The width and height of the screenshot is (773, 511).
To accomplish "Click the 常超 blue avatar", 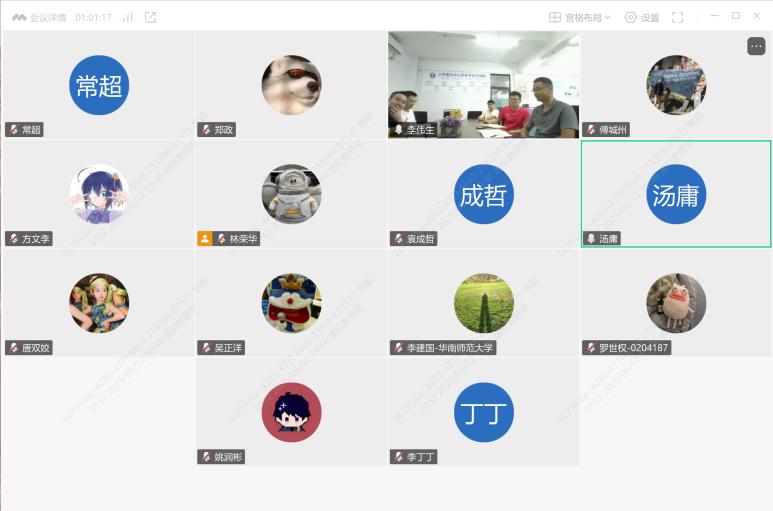I will [x=99, y=85].
